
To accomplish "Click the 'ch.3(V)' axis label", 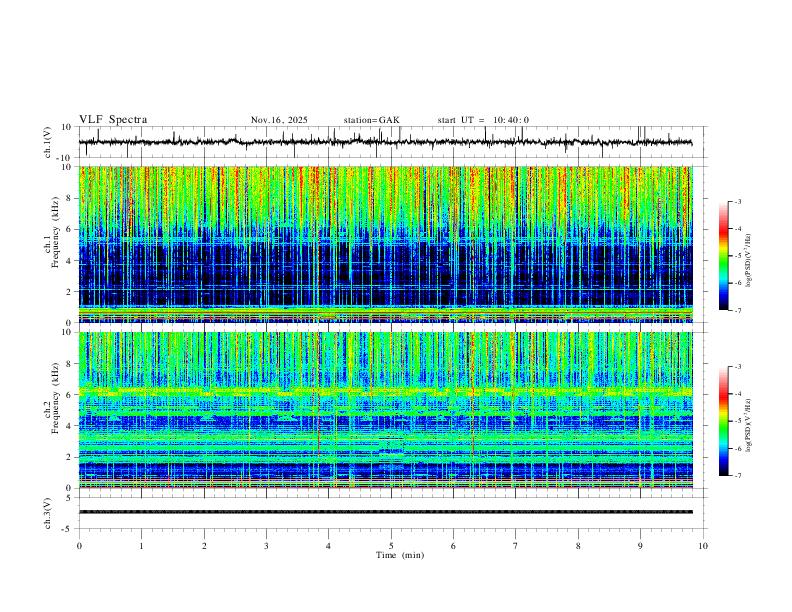I will coord(47,513).
